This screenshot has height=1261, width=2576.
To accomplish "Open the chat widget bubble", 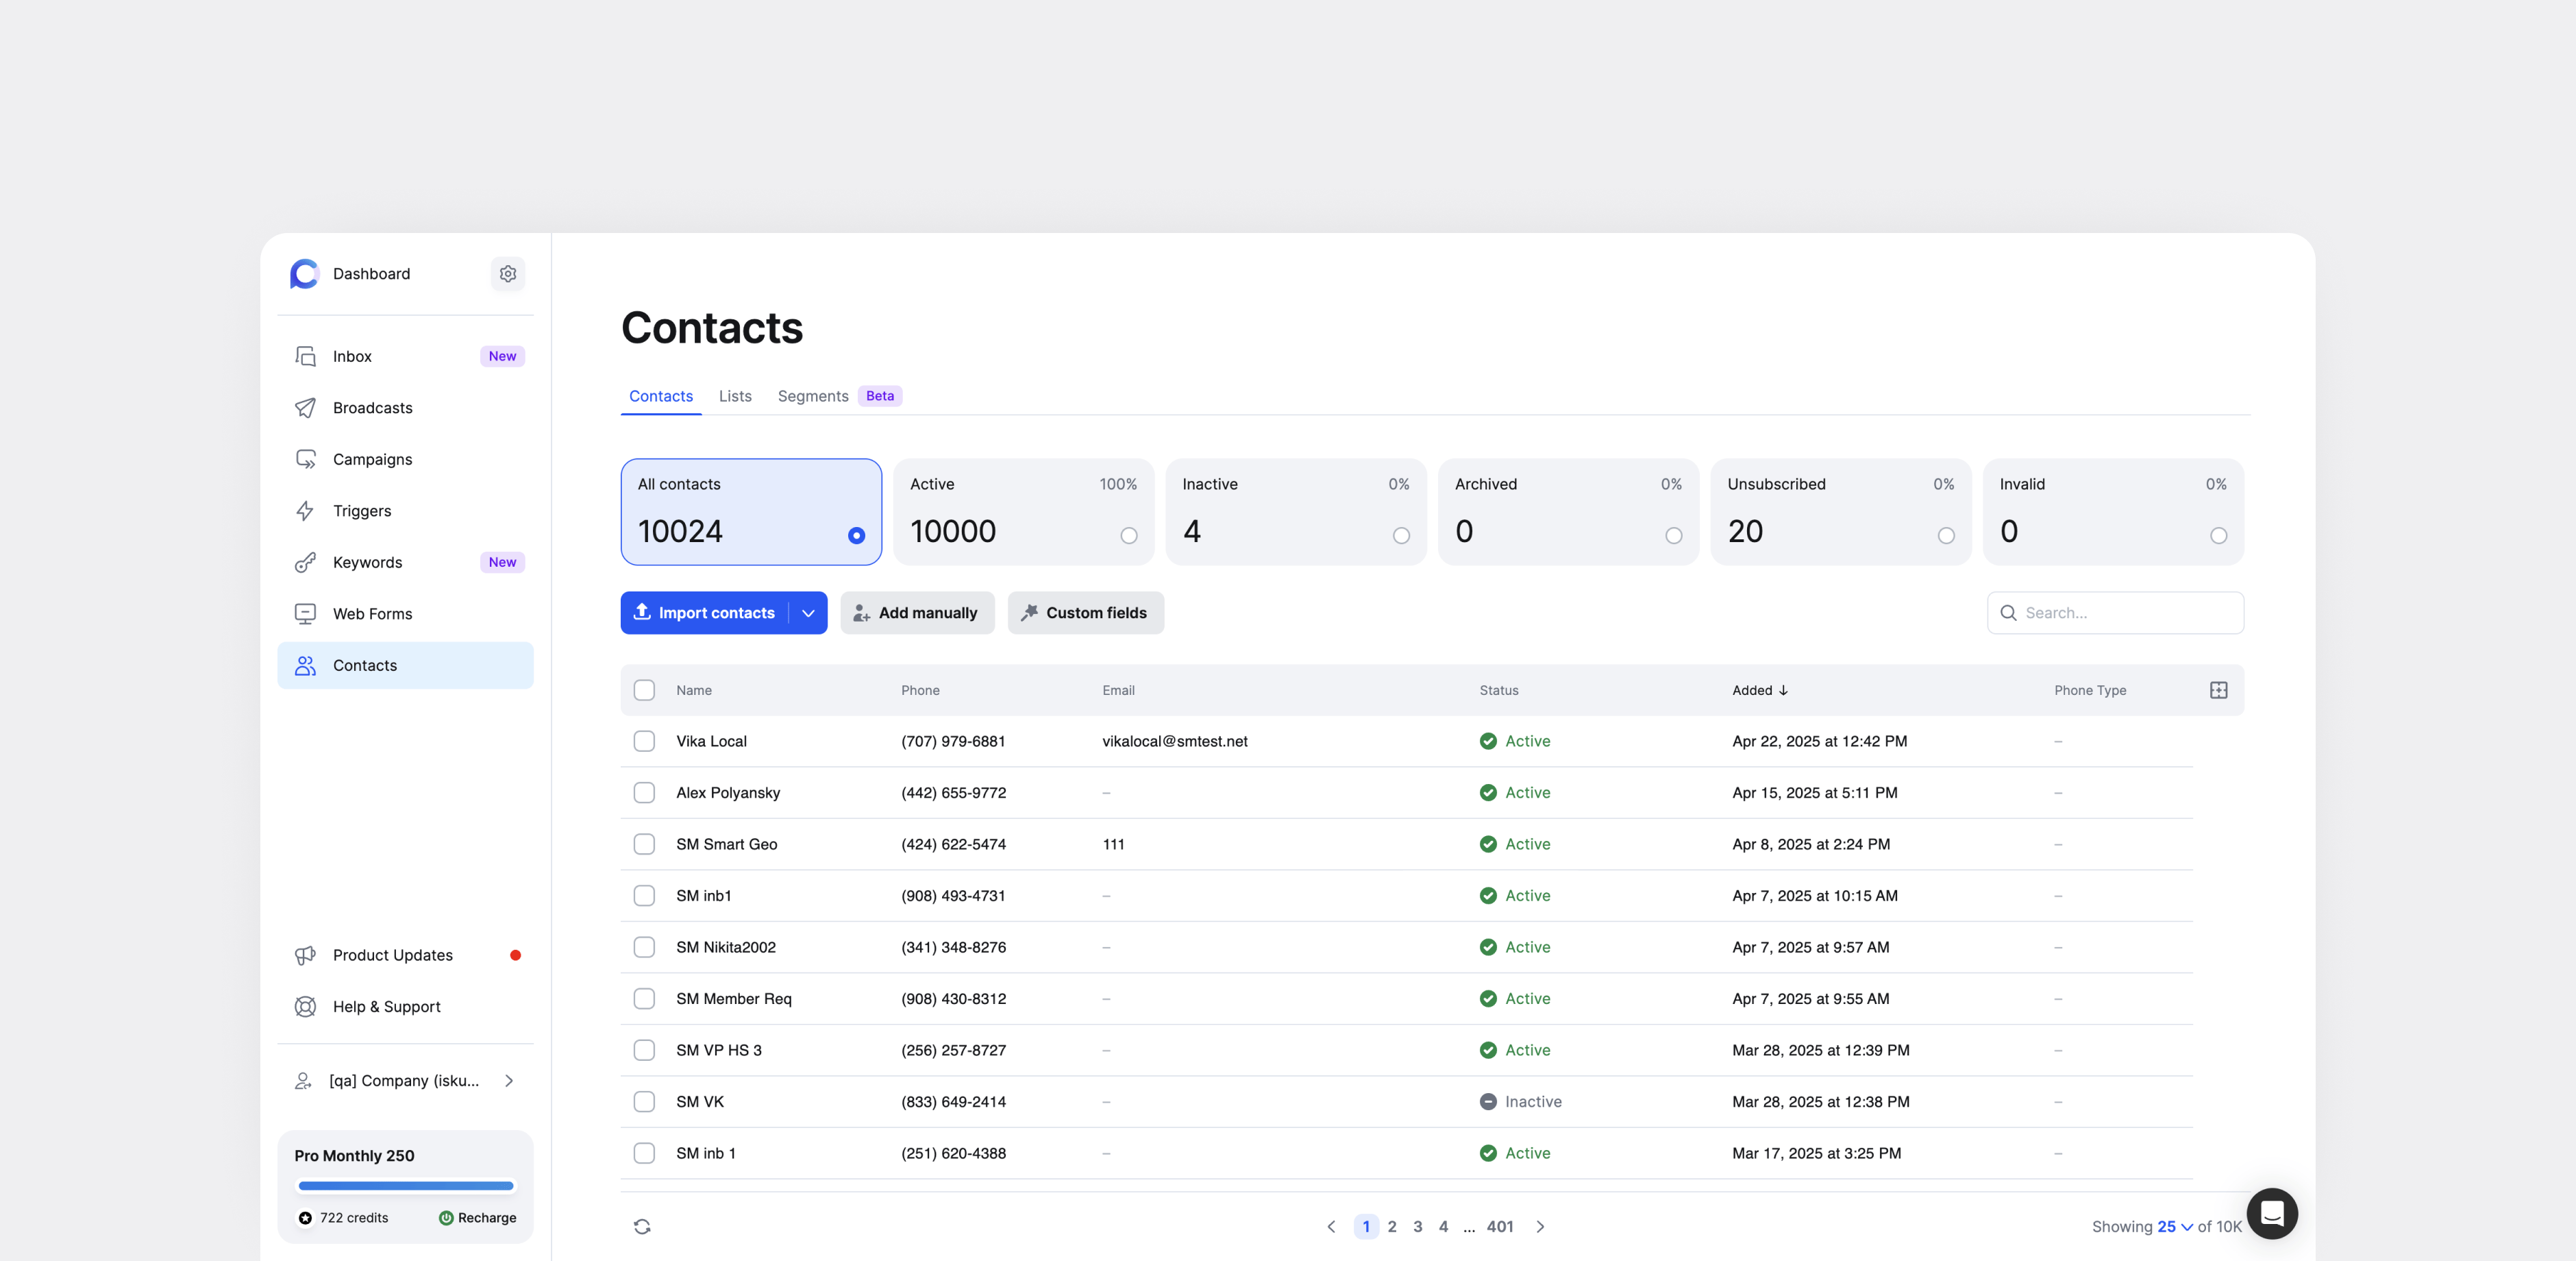I will (x=2272, y=1214).
